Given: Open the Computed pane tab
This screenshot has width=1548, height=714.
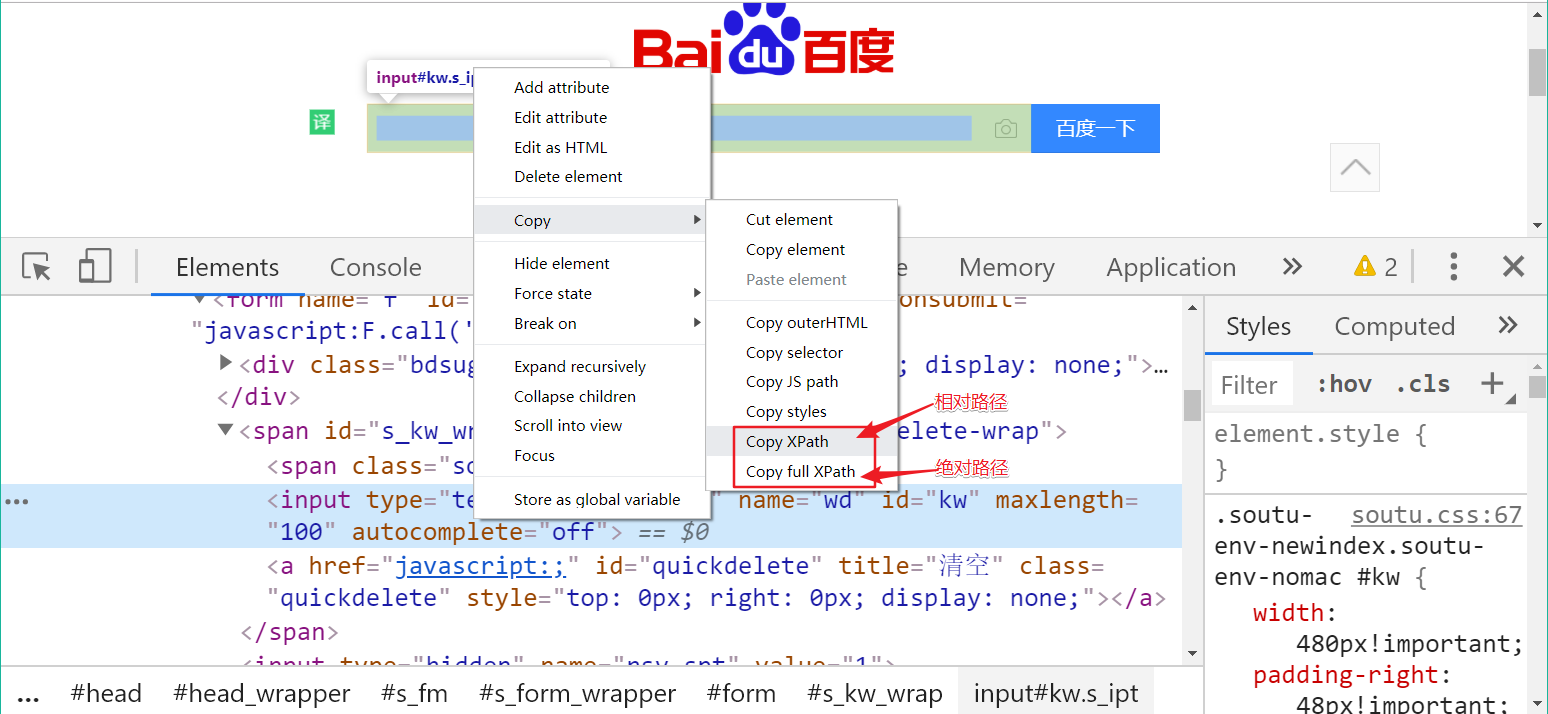Looking at the screenshot, I should (1394, 326).
